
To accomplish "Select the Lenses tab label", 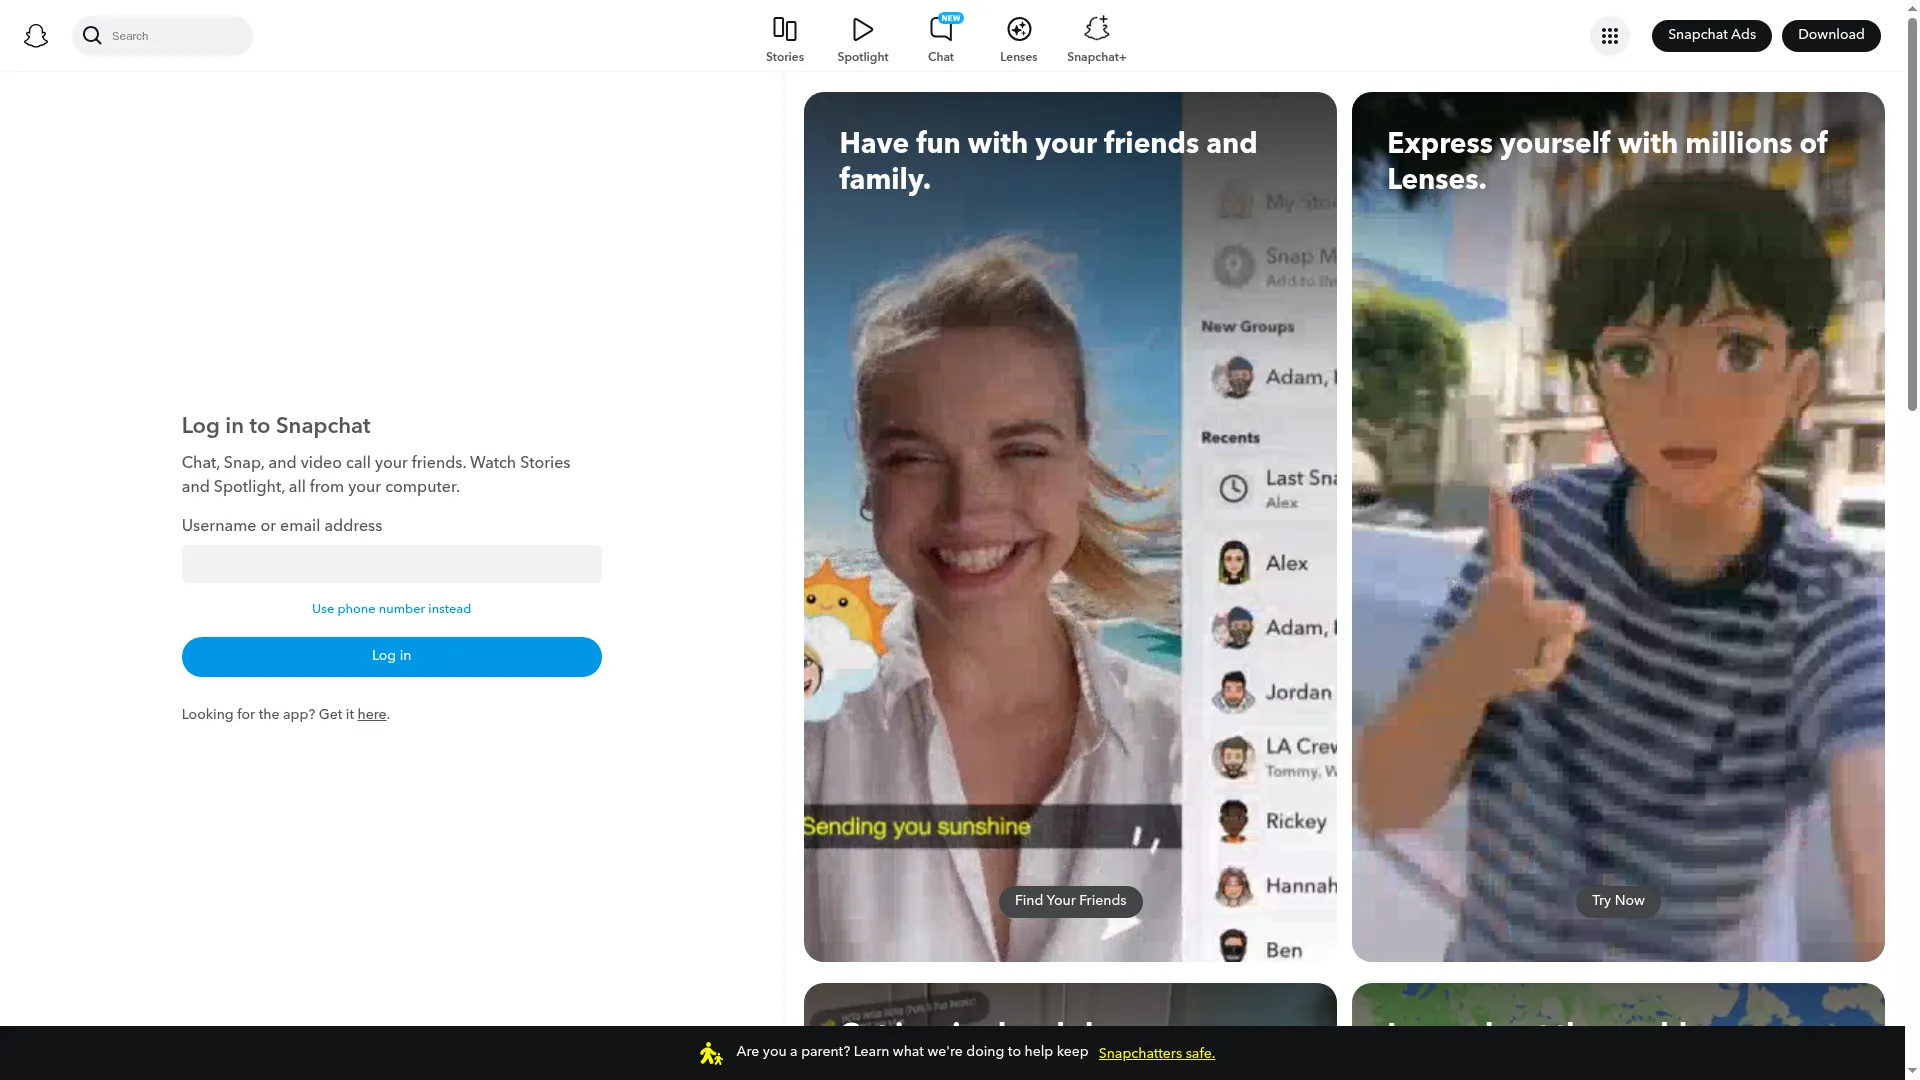I will click(x=1019, y=57).
